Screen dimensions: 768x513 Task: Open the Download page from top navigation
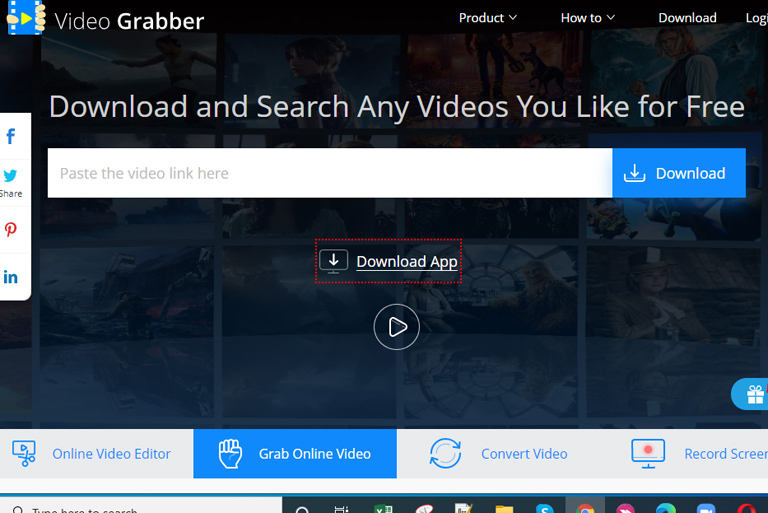tap(687, 18)
